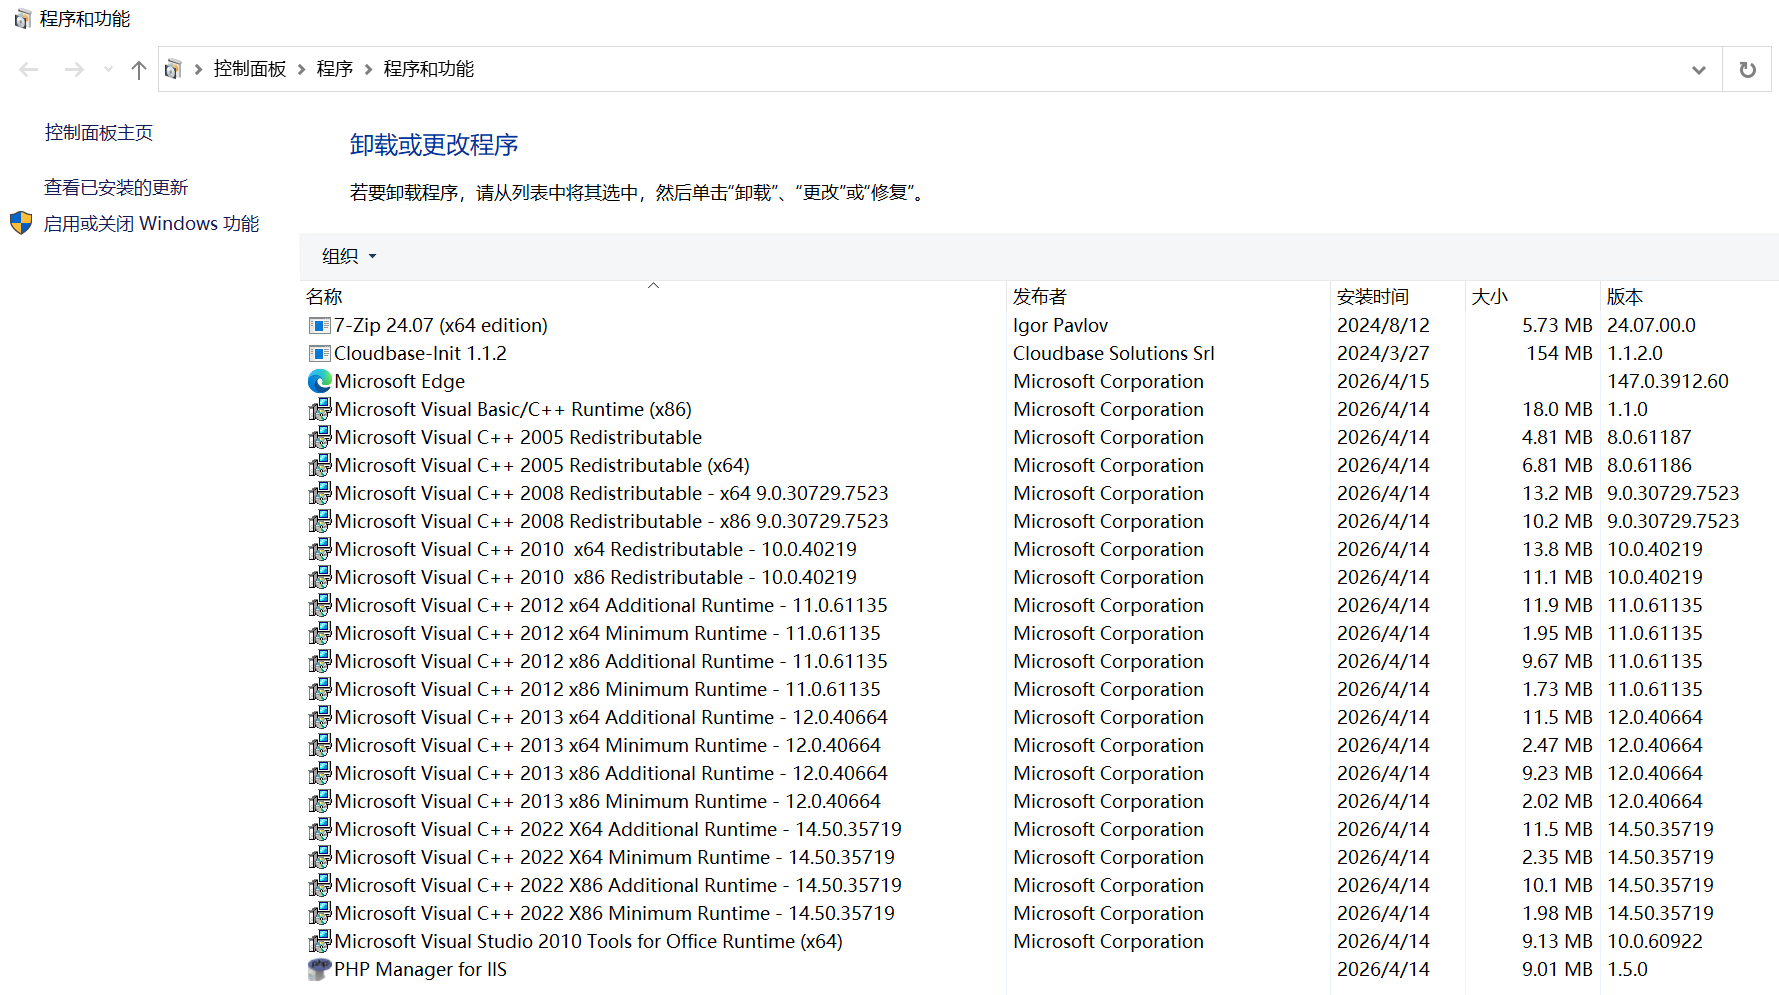Select the 7-Zip 24.07 (x64 edition) name
Viewport: 1779px width, 995px height.
441,326
